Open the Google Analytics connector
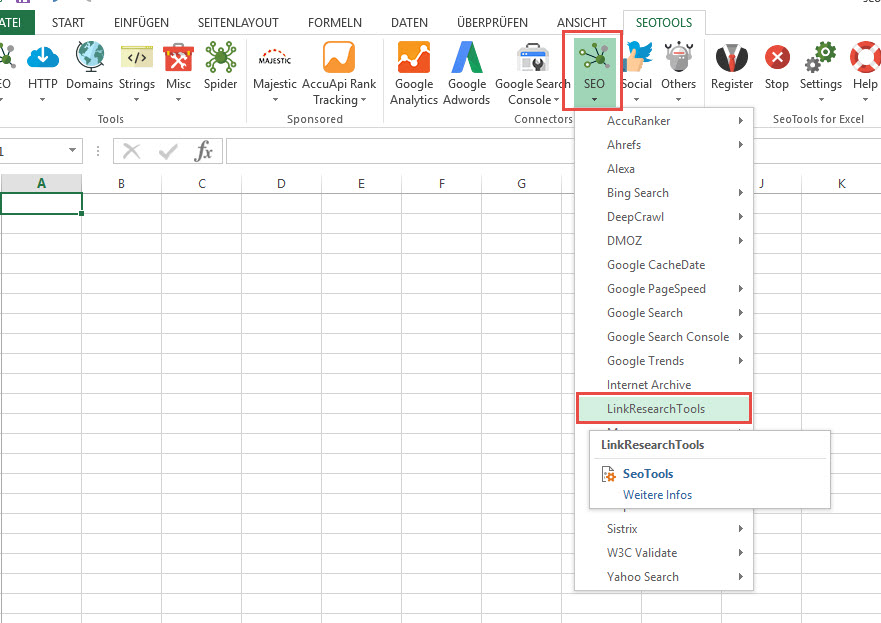The width and height of the screenshot is (881, 623). (414, 57)
